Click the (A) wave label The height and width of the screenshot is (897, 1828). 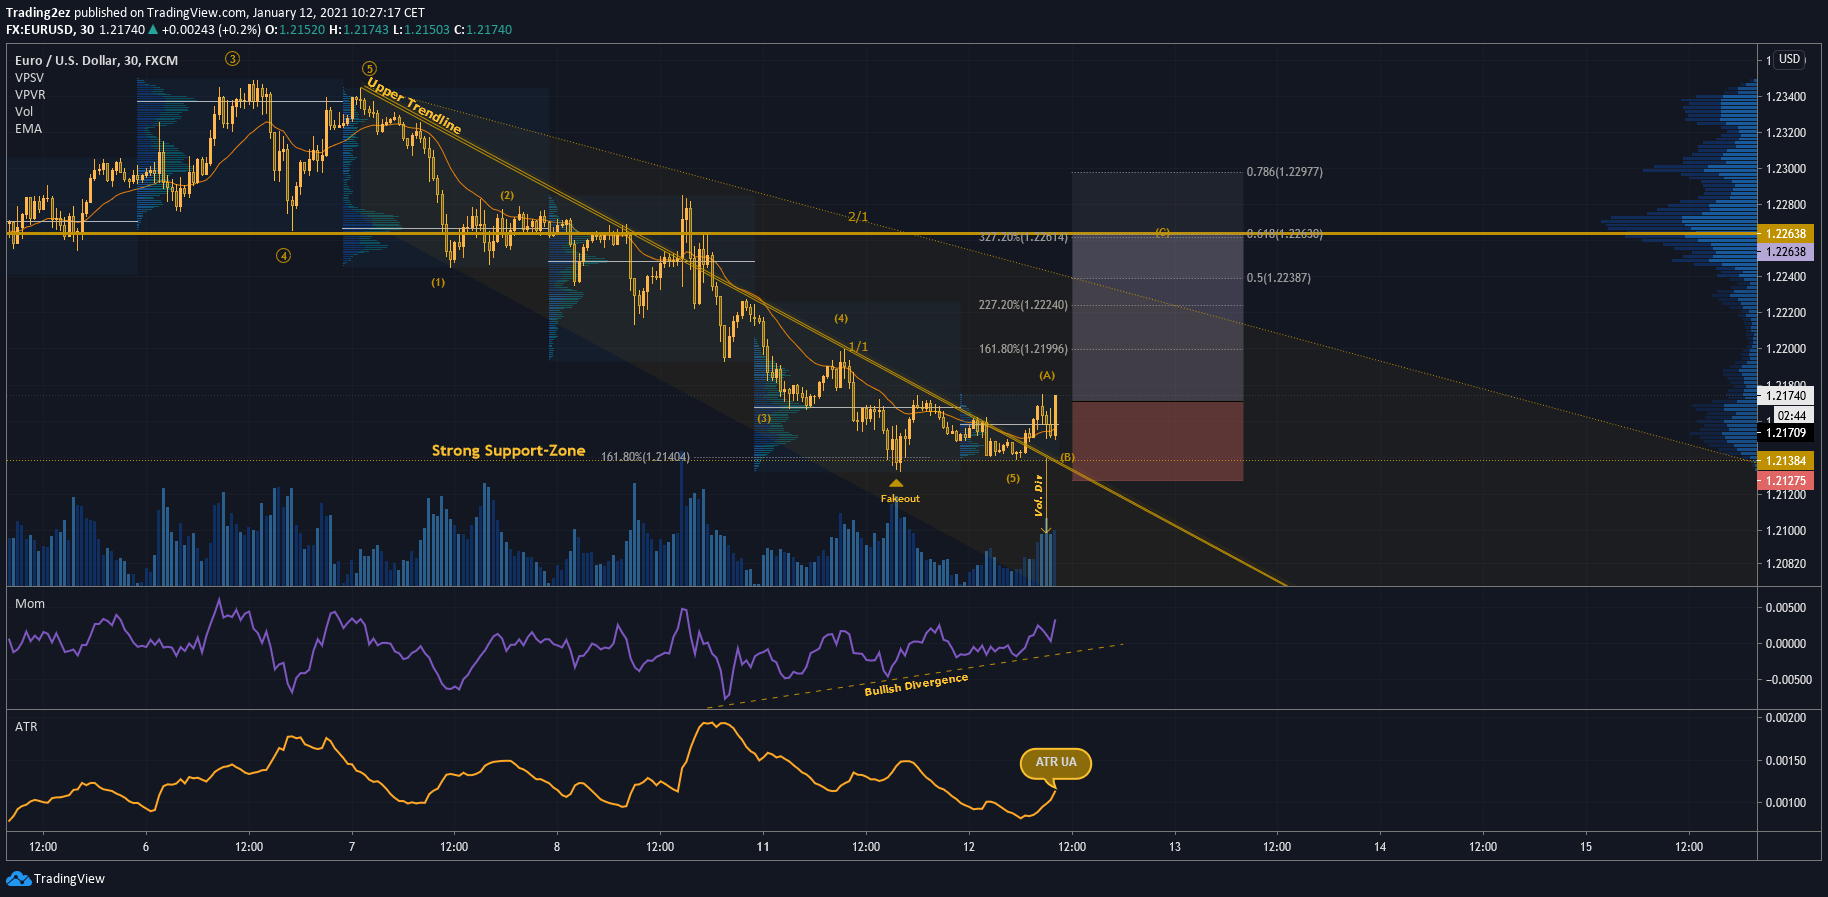[x=1047, y=376]
